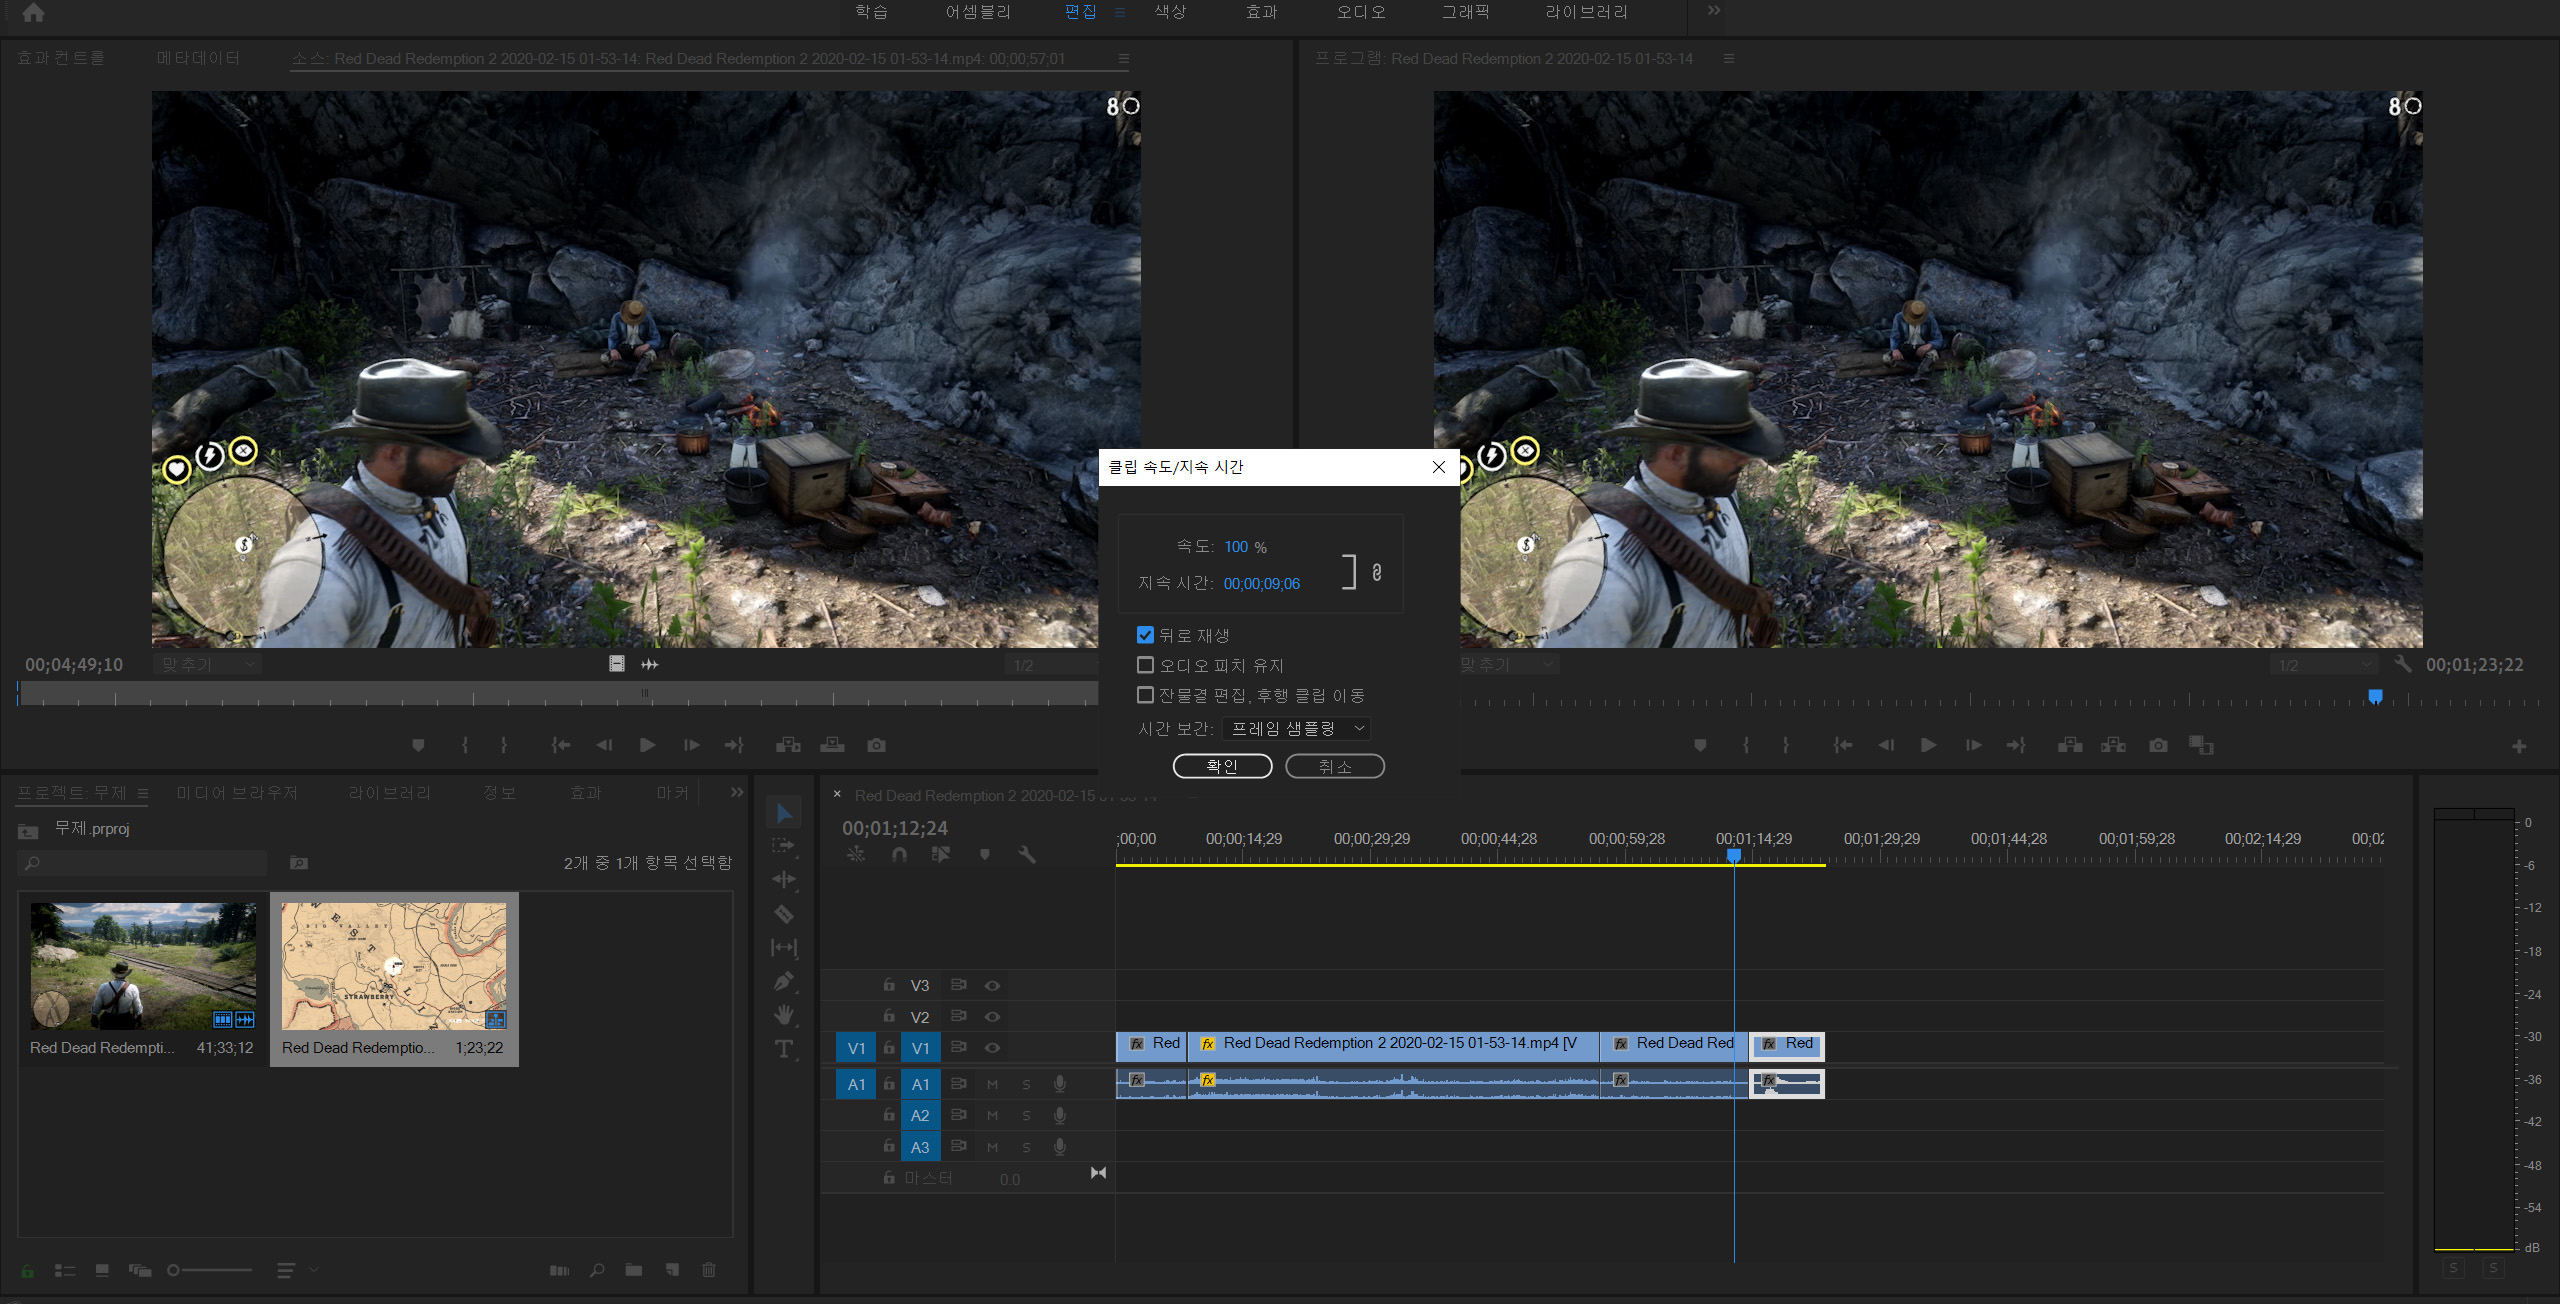Viewport: 2560px width, 1304px height.
Task: Select the Pen tool
Action: pyautogui.click(x=784, y=982)
